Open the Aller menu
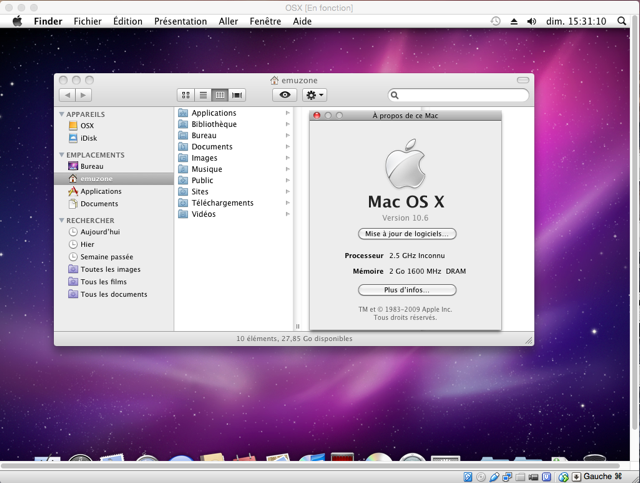The height and width of the screenshot is (483, 640). point(228,21)
